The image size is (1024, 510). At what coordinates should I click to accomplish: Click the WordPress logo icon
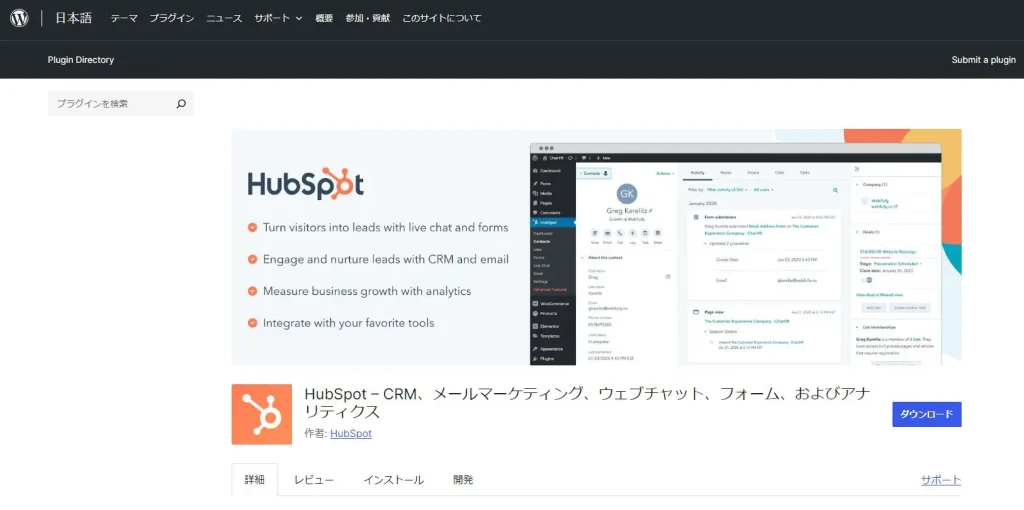19,18
